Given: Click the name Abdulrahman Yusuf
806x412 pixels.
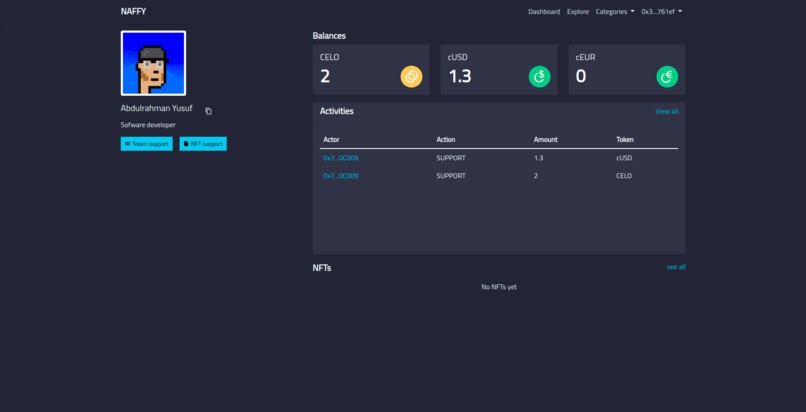Looking at the screenshot, I should pyautogui.click(x=156, y=108).
